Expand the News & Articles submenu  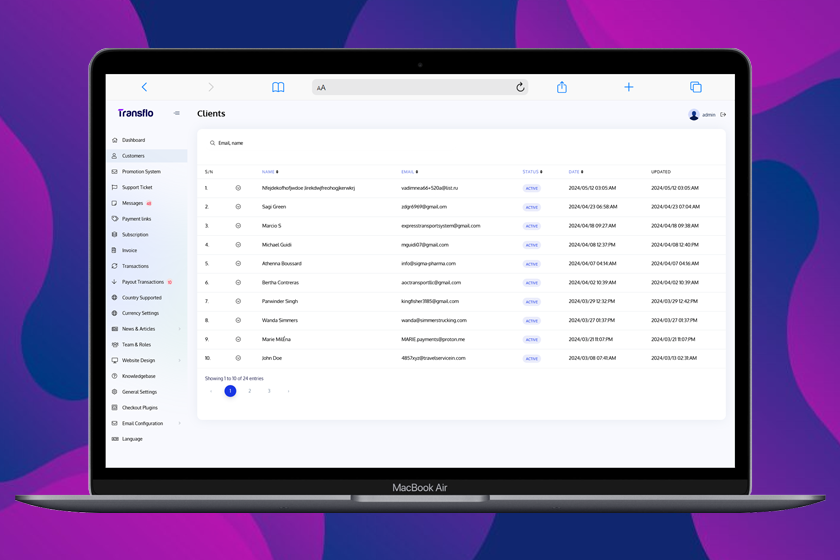pos(180,329)
